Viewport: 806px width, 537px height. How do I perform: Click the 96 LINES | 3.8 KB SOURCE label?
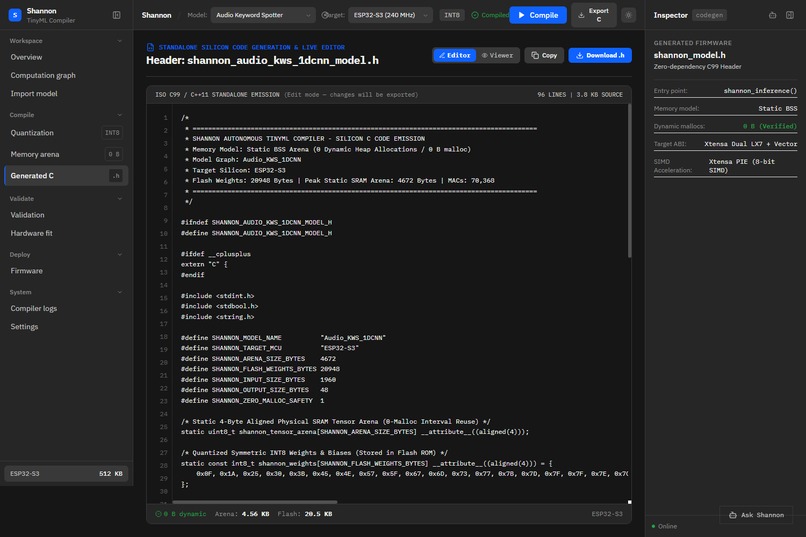pos(580,95)
